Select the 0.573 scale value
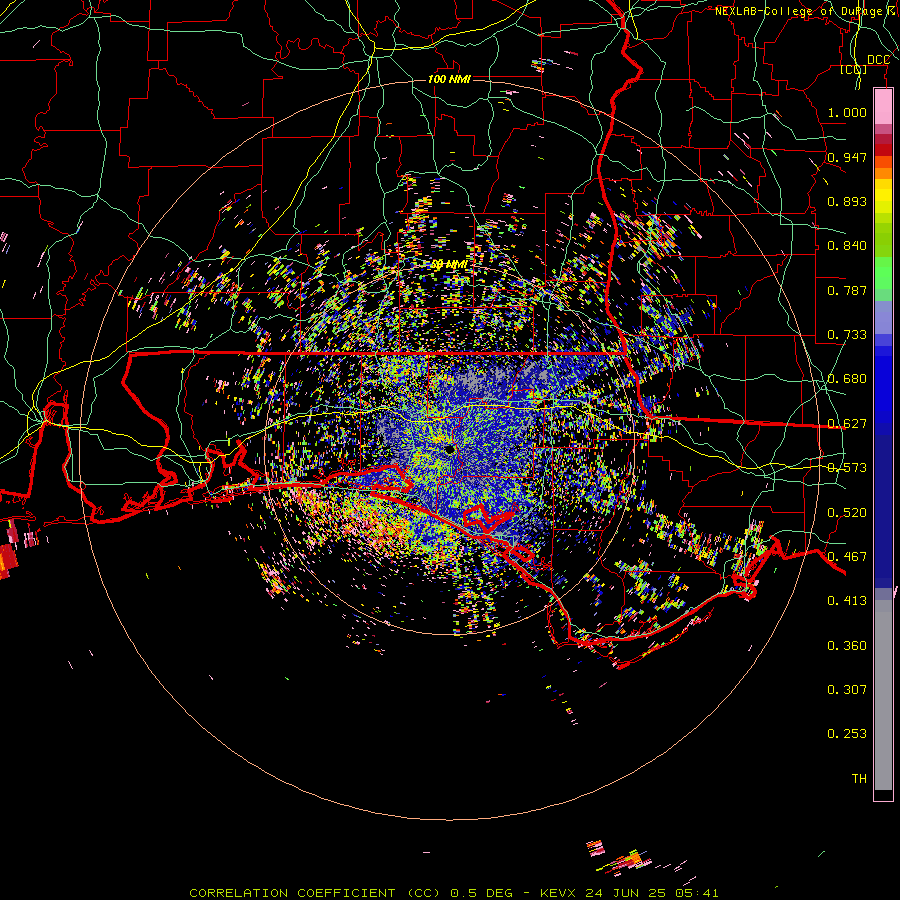Viewport: 900px width, 900px height. [847, 468]
